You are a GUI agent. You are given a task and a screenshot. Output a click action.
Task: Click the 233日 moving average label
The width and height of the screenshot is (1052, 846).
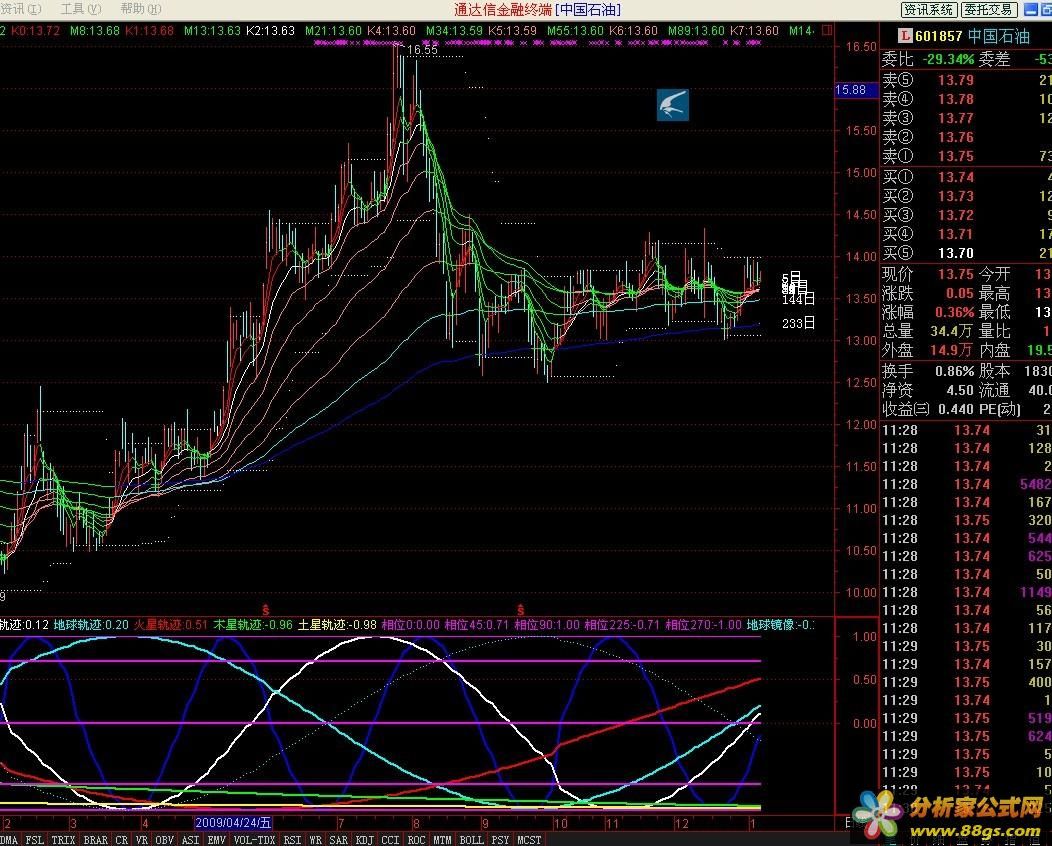tap(798, 323)
